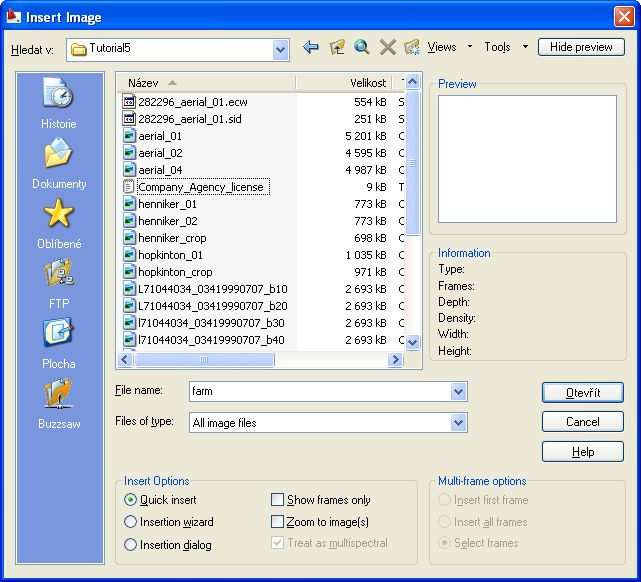Expand the Hledat v folder dropdown

280,49
